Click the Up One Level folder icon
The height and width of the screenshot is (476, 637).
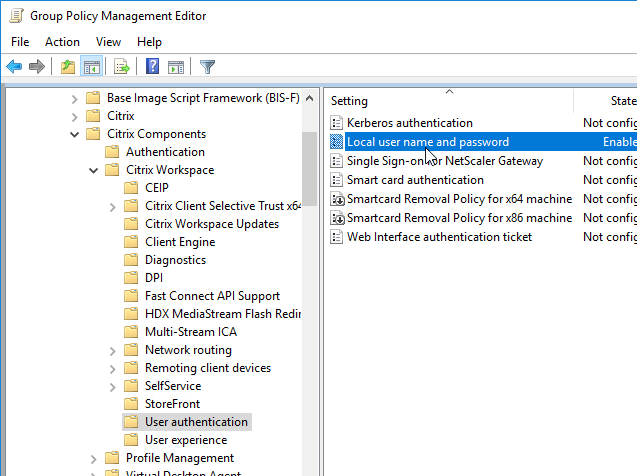67,67
